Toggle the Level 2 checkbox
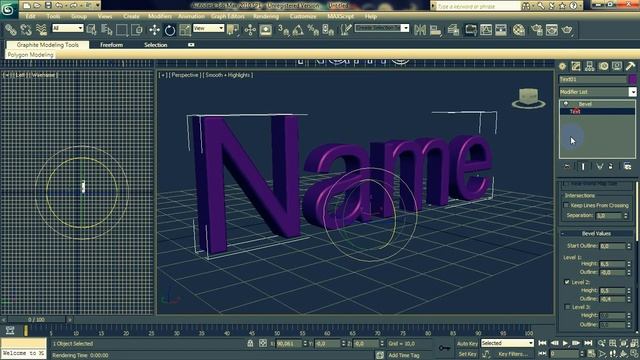The image size is (640, 360). (567, 282)
